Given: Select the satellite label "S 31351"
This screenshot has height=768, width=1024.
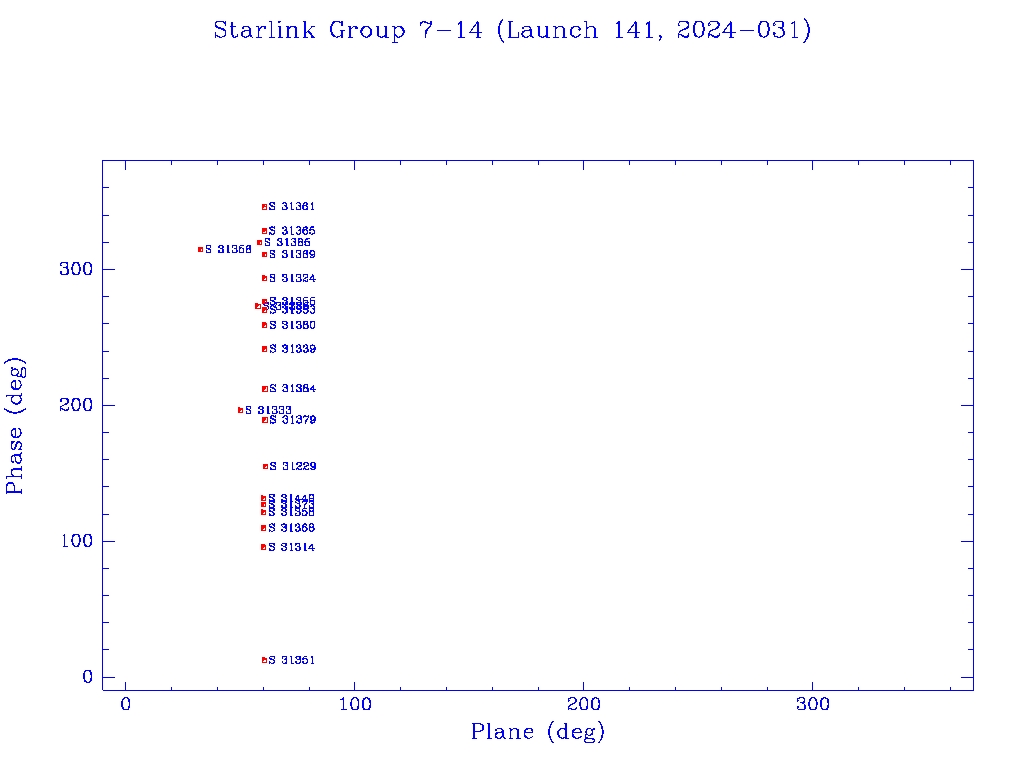Looking at the screenshot, I should [291, 660].
